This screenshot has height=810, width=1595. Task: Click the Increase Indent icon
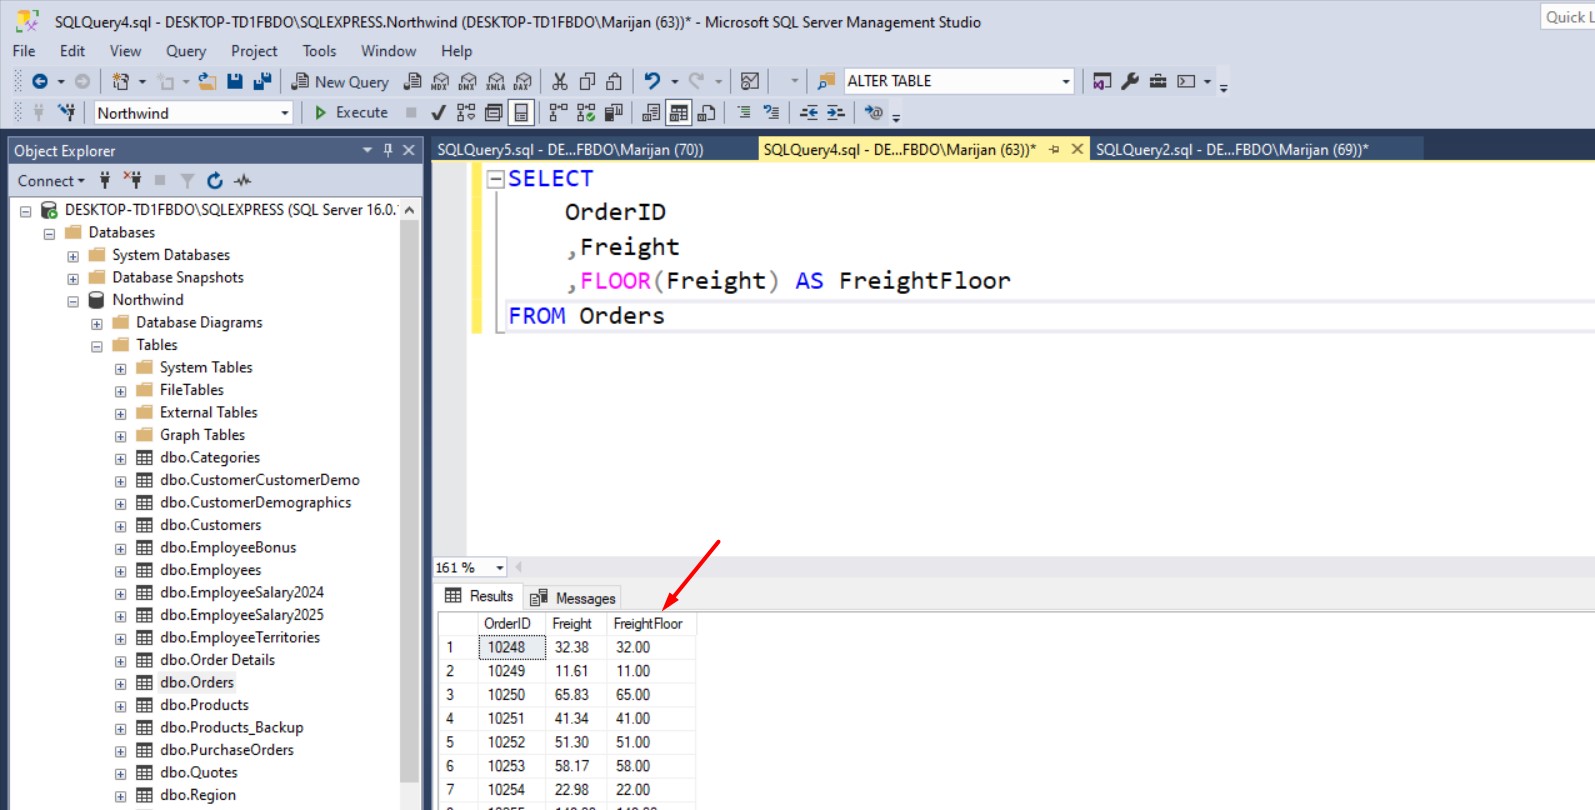click(836, 113)
